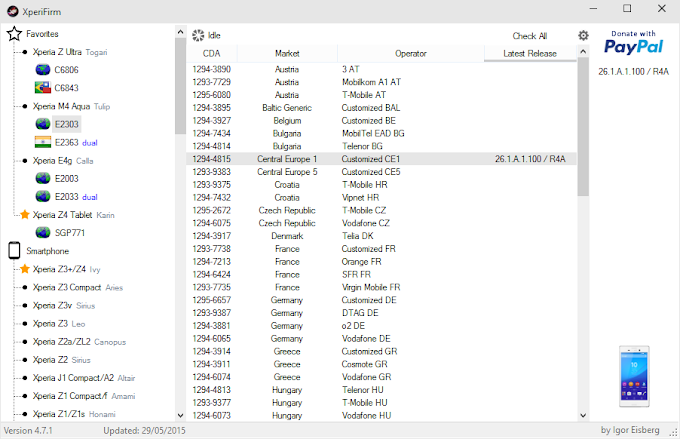680x439 pixels.
Task: Click the Idle status spinner icon
Action: click(198, 36)
